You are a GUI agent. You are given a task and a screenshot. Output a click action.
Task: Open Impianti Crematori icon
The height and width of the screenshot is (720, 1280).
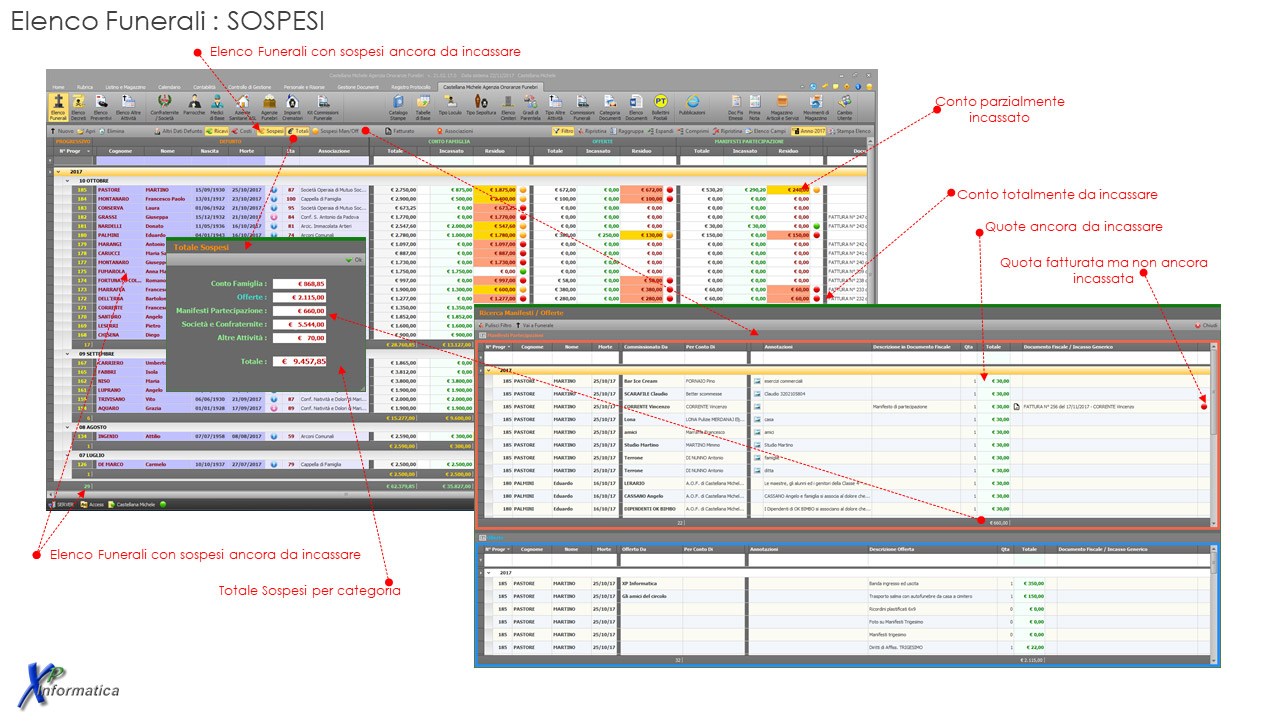click(292, 108)
